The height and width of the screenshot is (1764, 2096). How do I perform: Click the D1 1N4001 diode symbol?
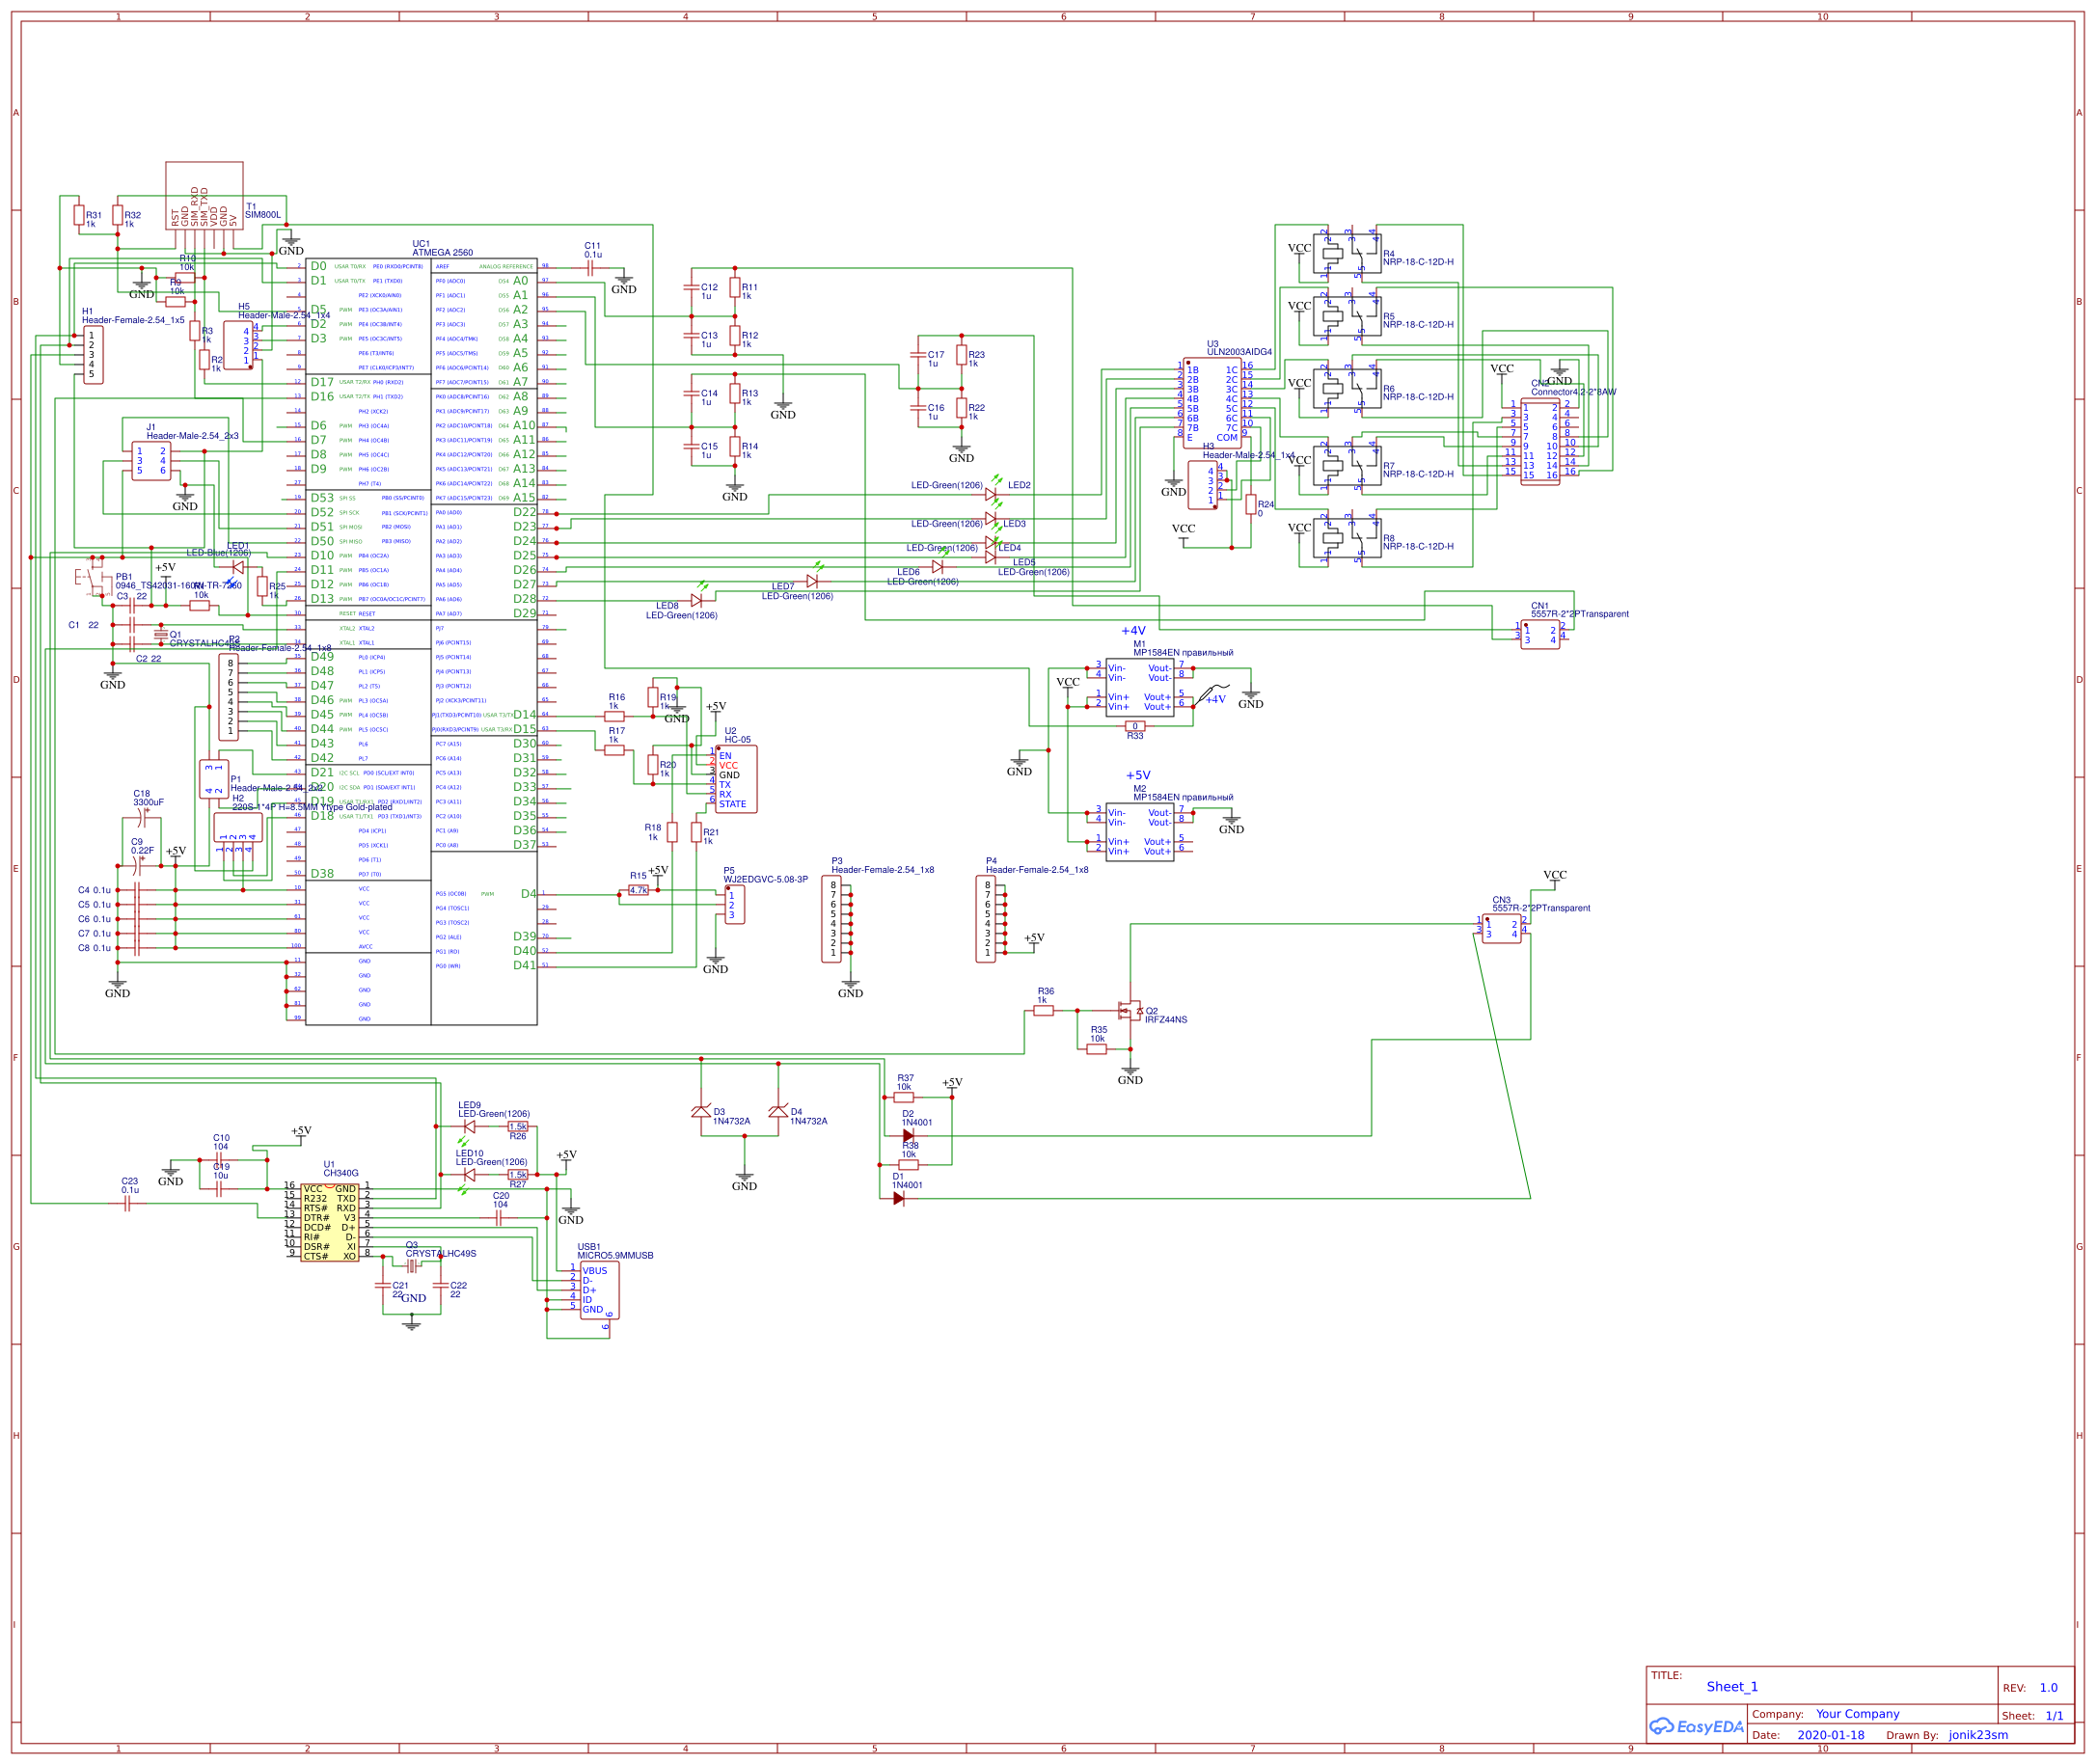pos(898,1198)
